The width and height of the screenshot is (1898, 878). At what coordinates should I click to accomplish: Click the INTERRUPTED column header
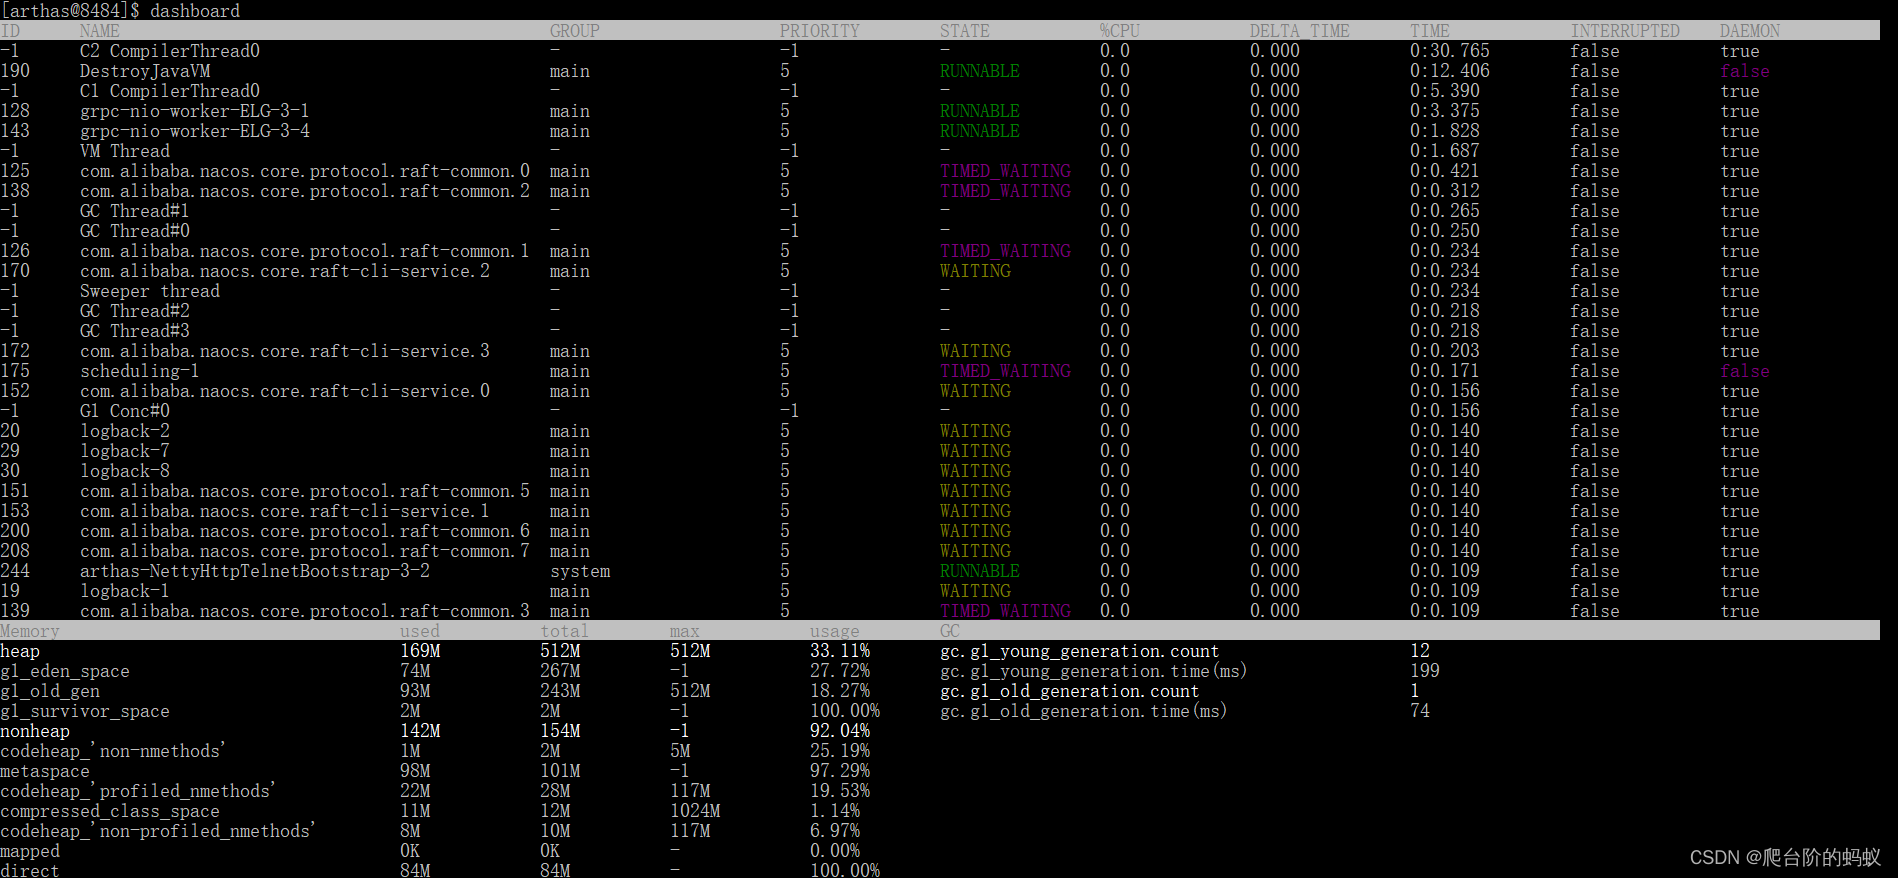click(1625, 31)
